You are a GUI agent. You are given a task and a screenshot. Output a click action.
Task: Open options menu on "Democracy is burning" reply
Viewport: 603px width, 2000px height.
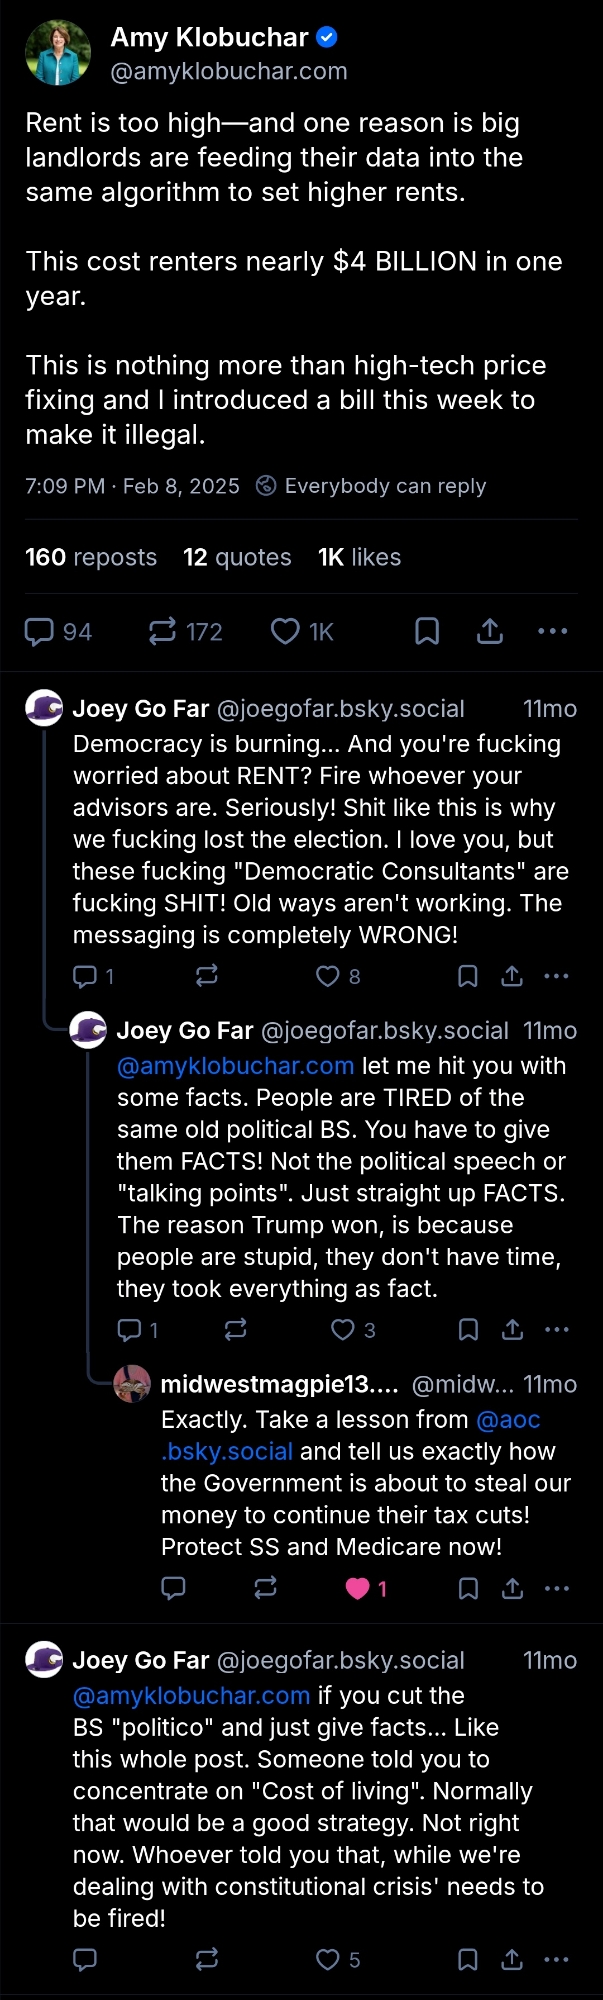pyautogui.click(x=556, y=976)
